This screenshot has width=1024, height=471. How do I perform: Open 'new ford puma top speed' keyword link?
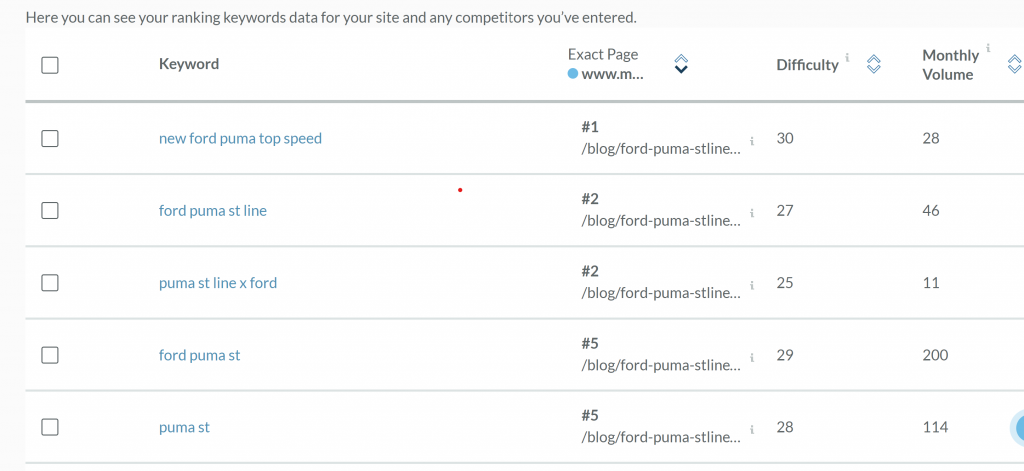tap(240, 139)
